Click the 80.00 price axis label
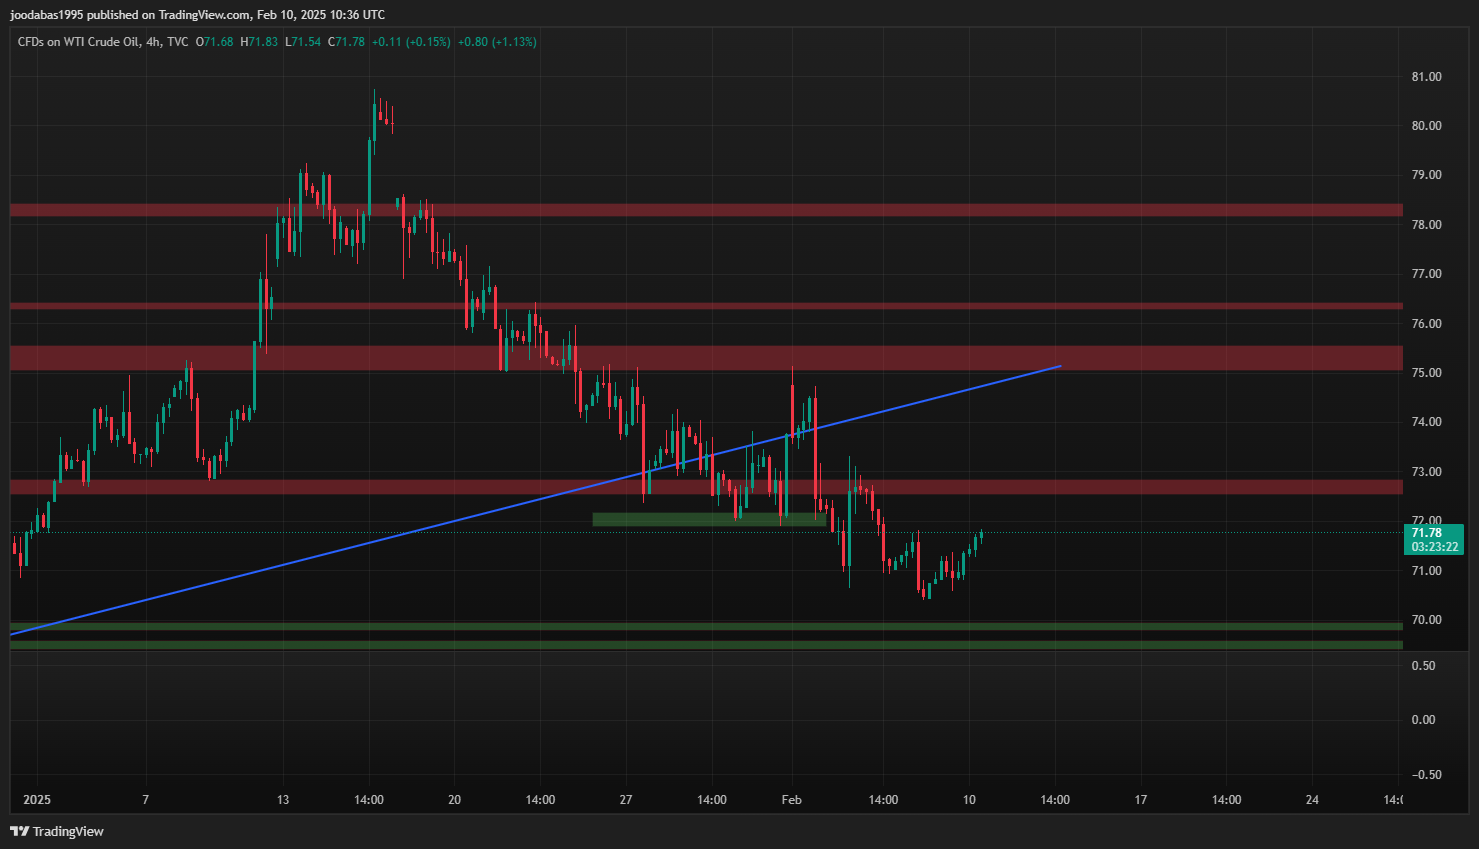This screenshot has width=1479, height=849. [x=1426, y=126]
